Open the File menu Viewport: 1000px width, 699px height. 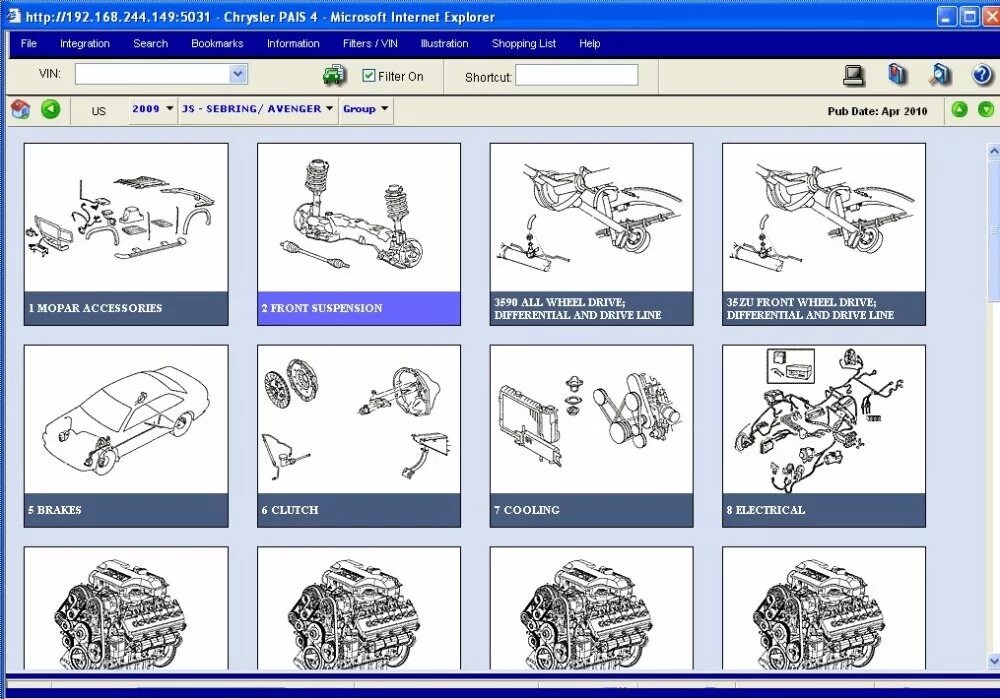coord(29,43)
